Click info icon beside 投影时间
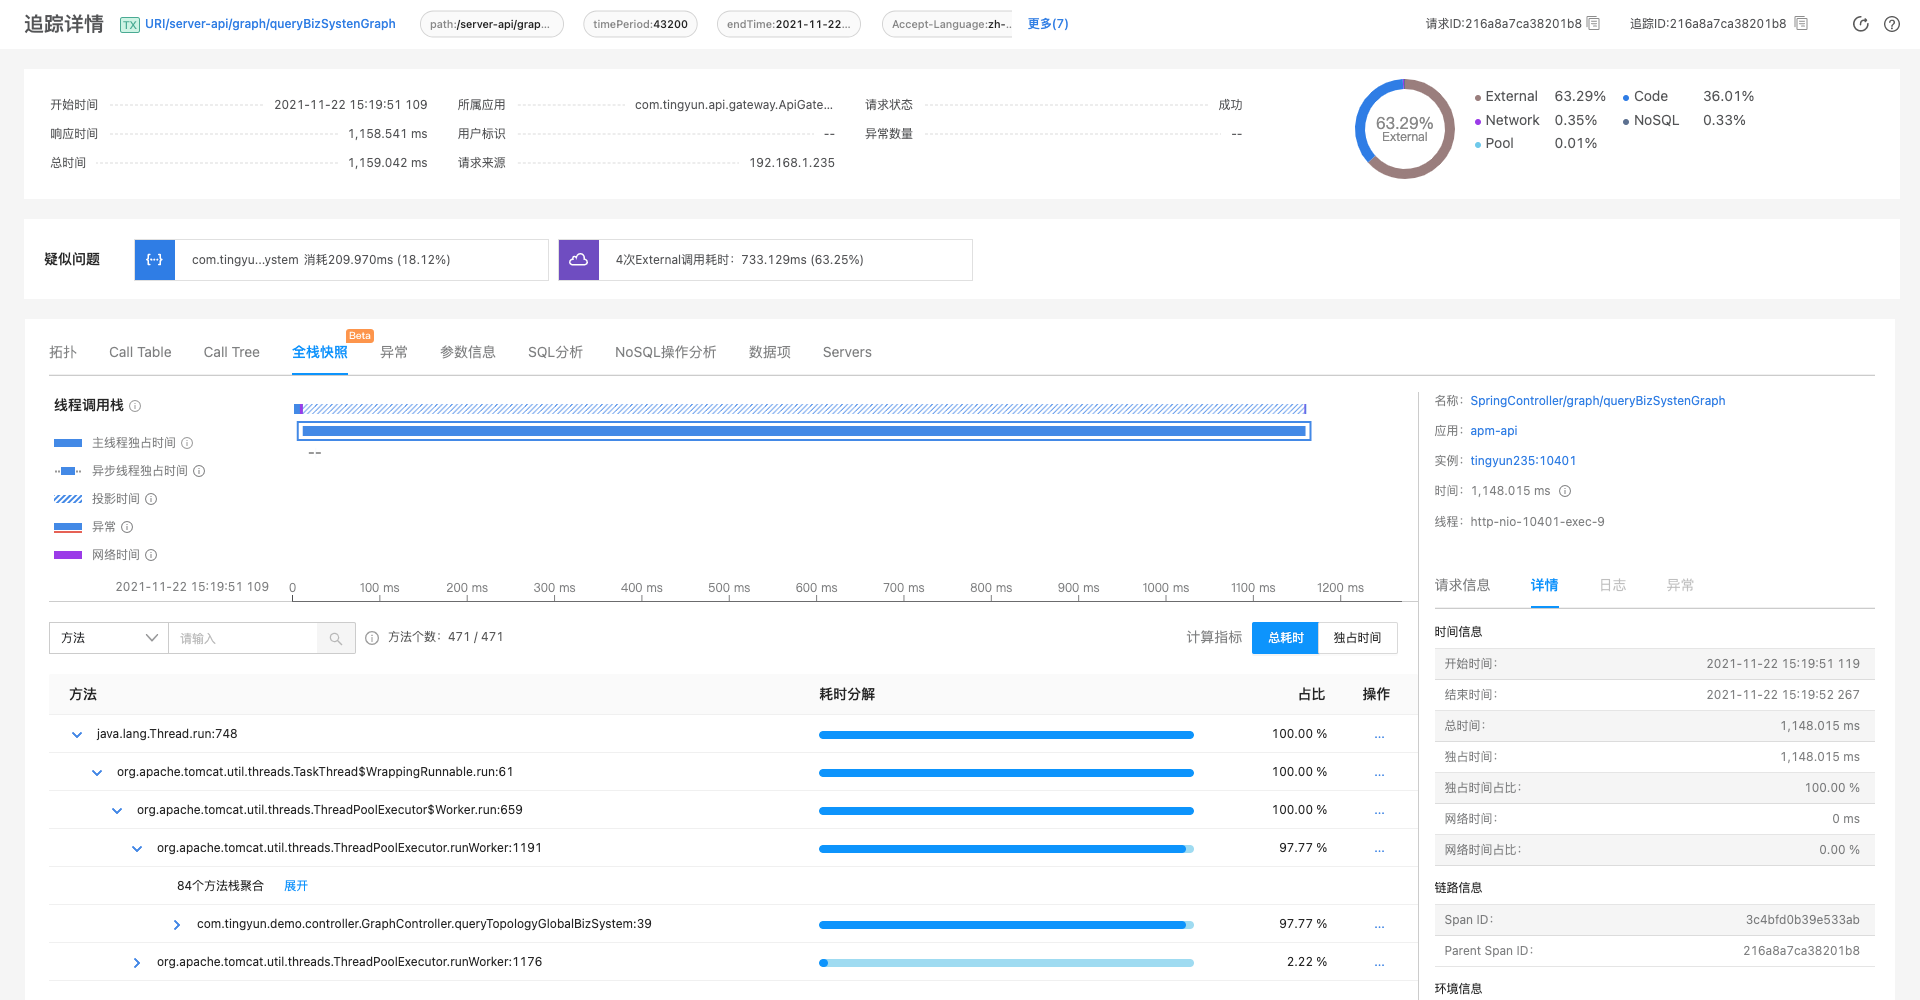 pos(151,499)
